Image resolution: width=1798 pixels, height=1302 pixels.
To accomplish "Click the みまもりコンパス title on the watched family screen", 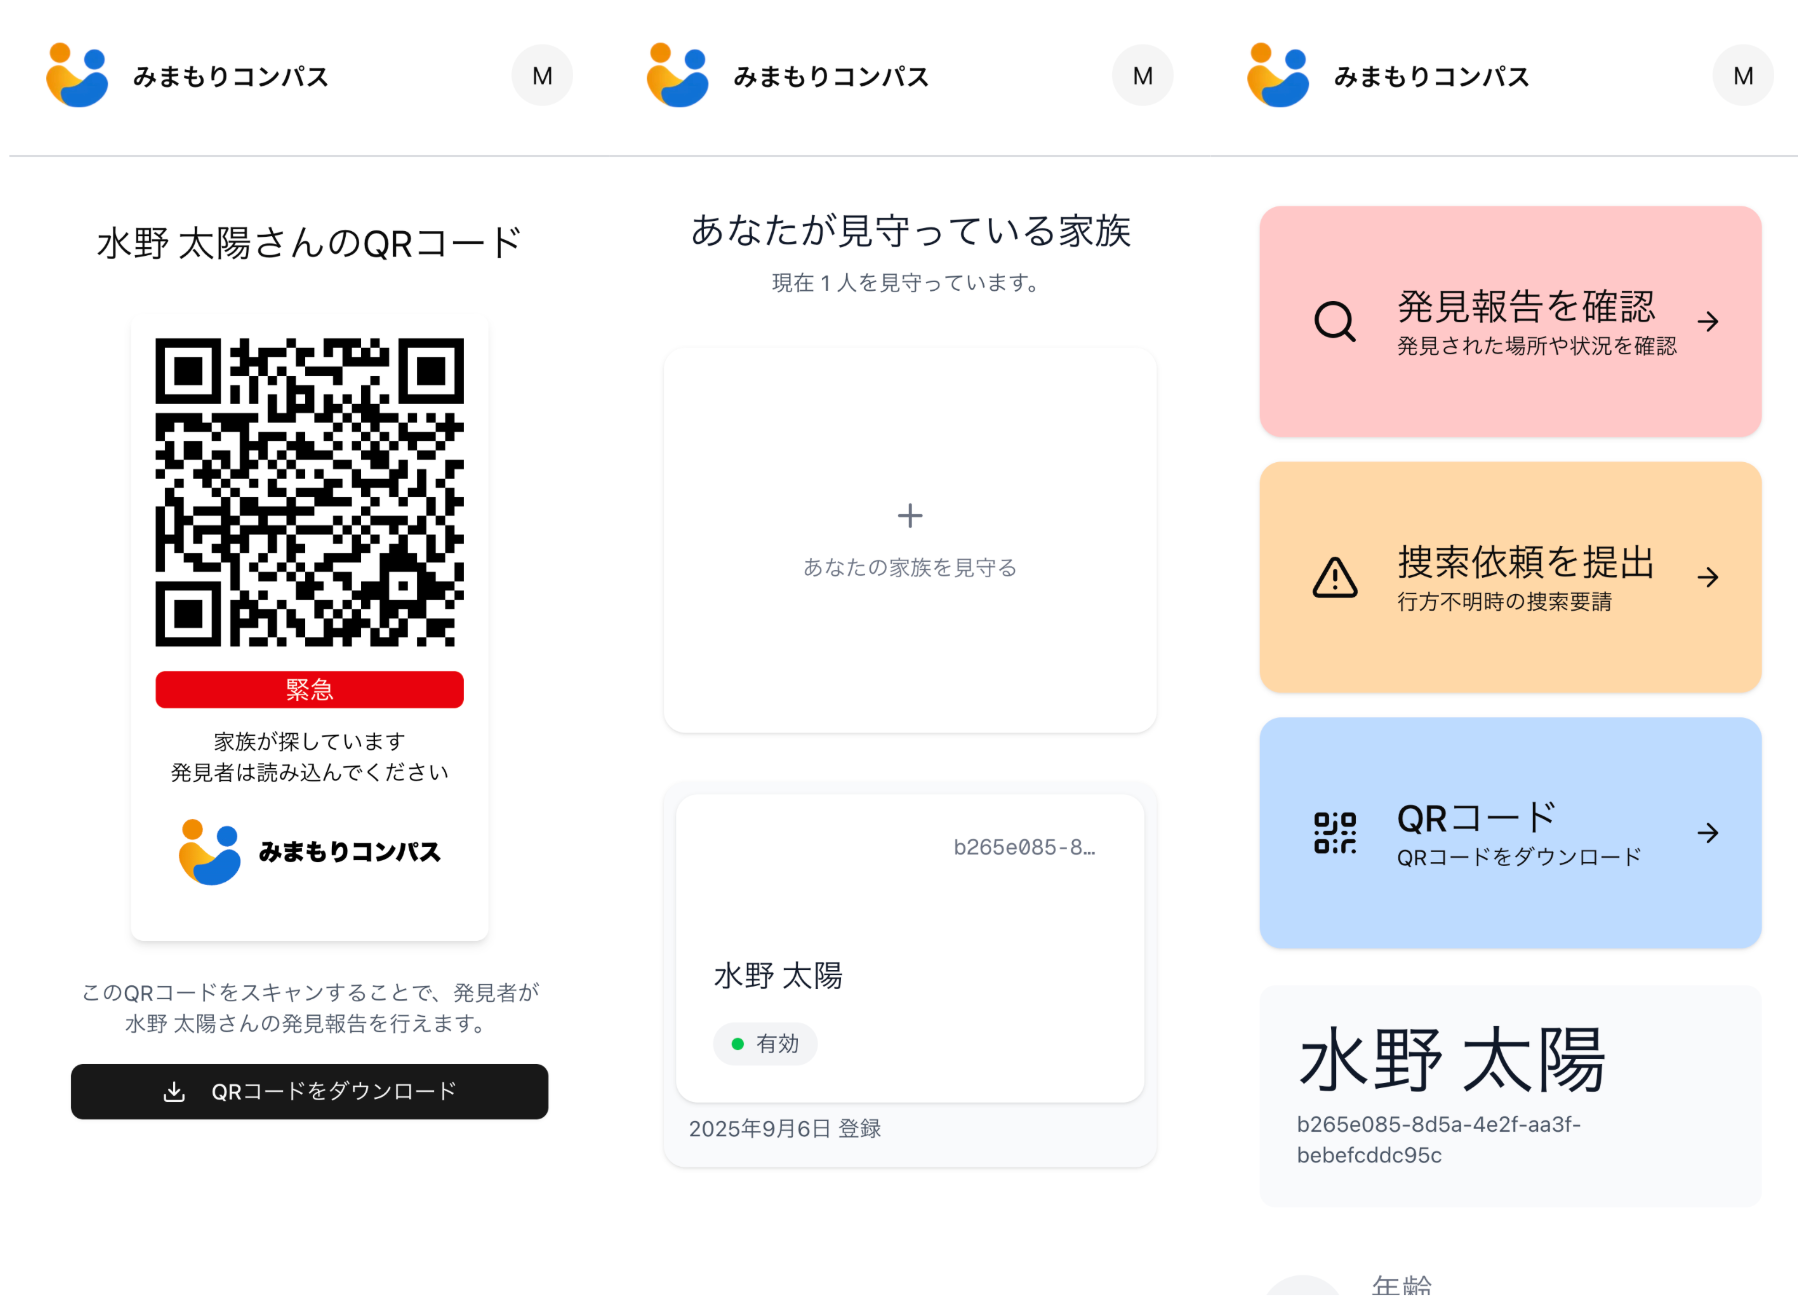I will (832, 77).
